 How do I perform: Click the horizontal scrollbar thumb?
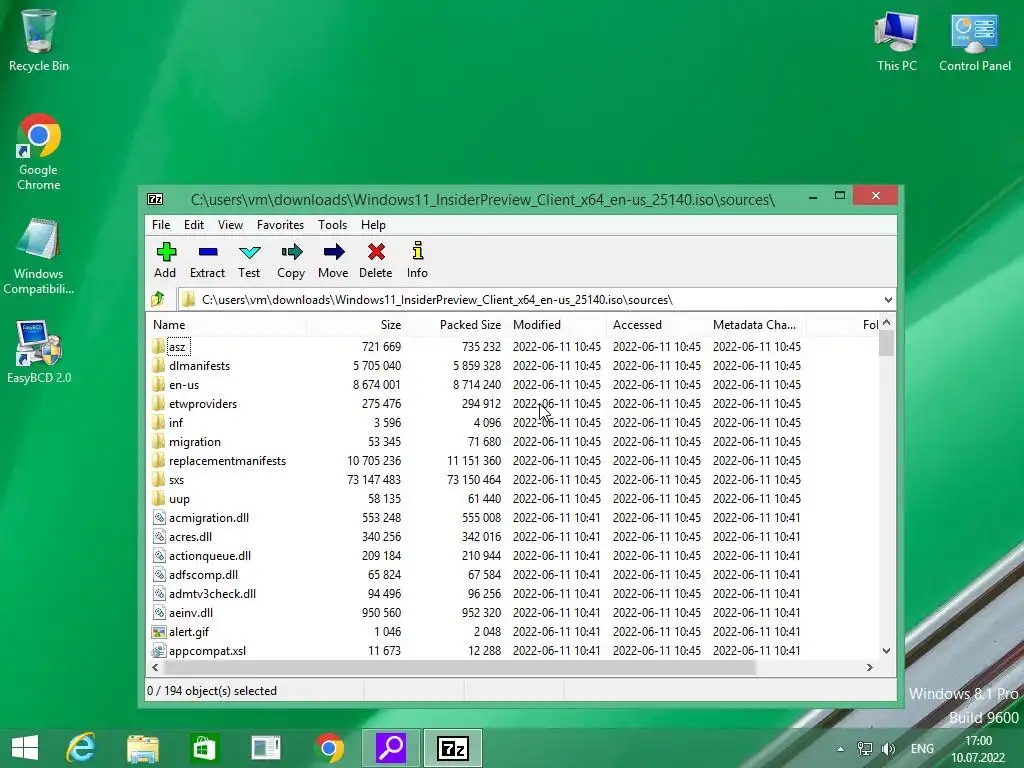(459, 667)
